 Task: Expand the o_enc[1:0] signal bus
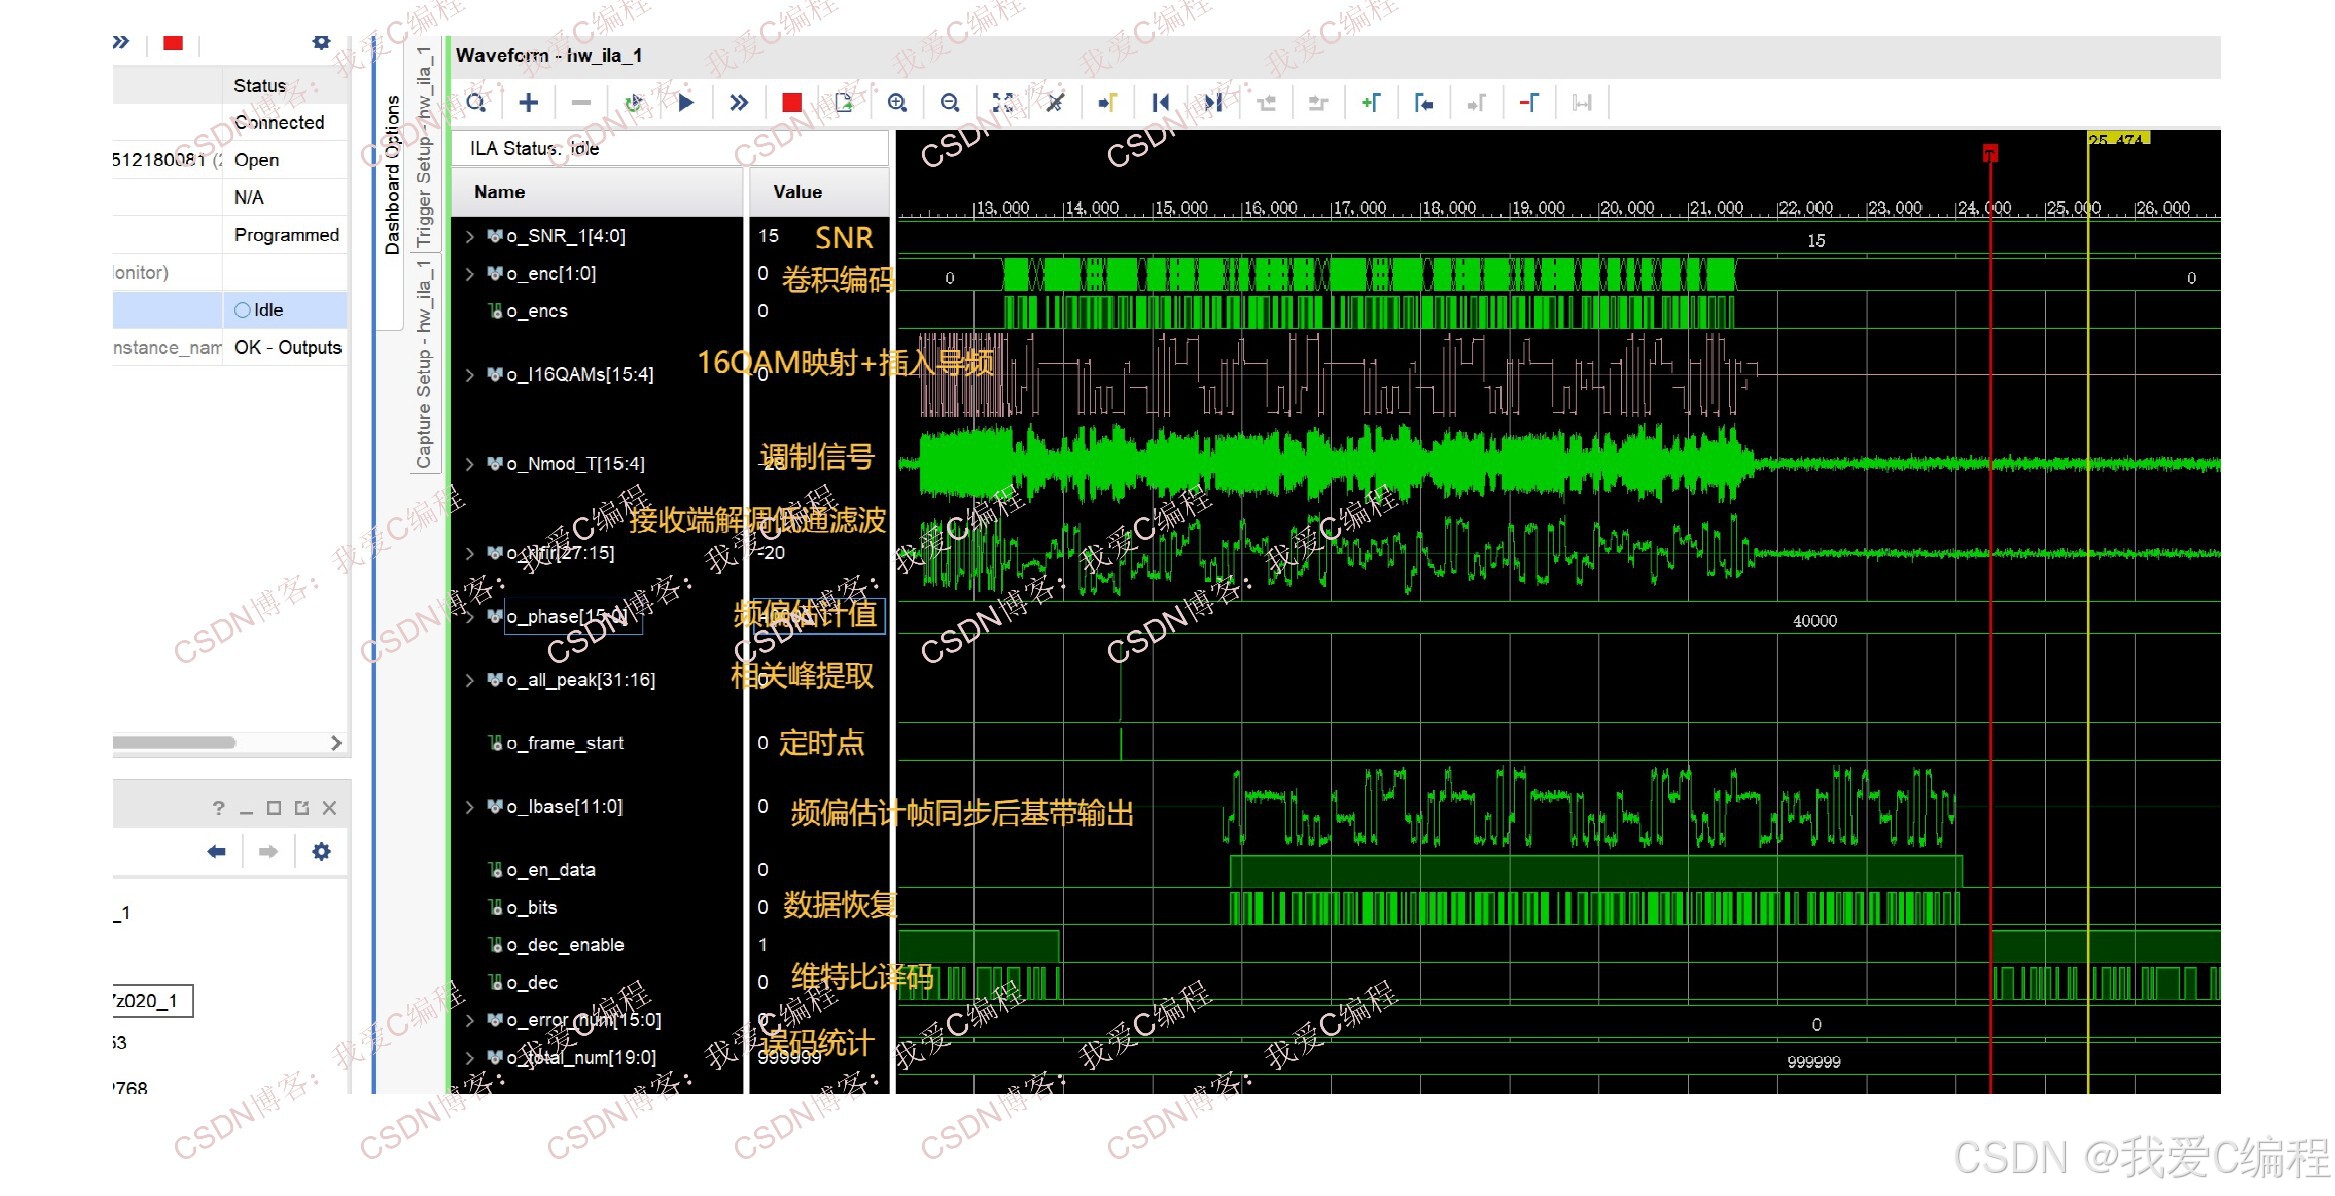coord(469,273)
